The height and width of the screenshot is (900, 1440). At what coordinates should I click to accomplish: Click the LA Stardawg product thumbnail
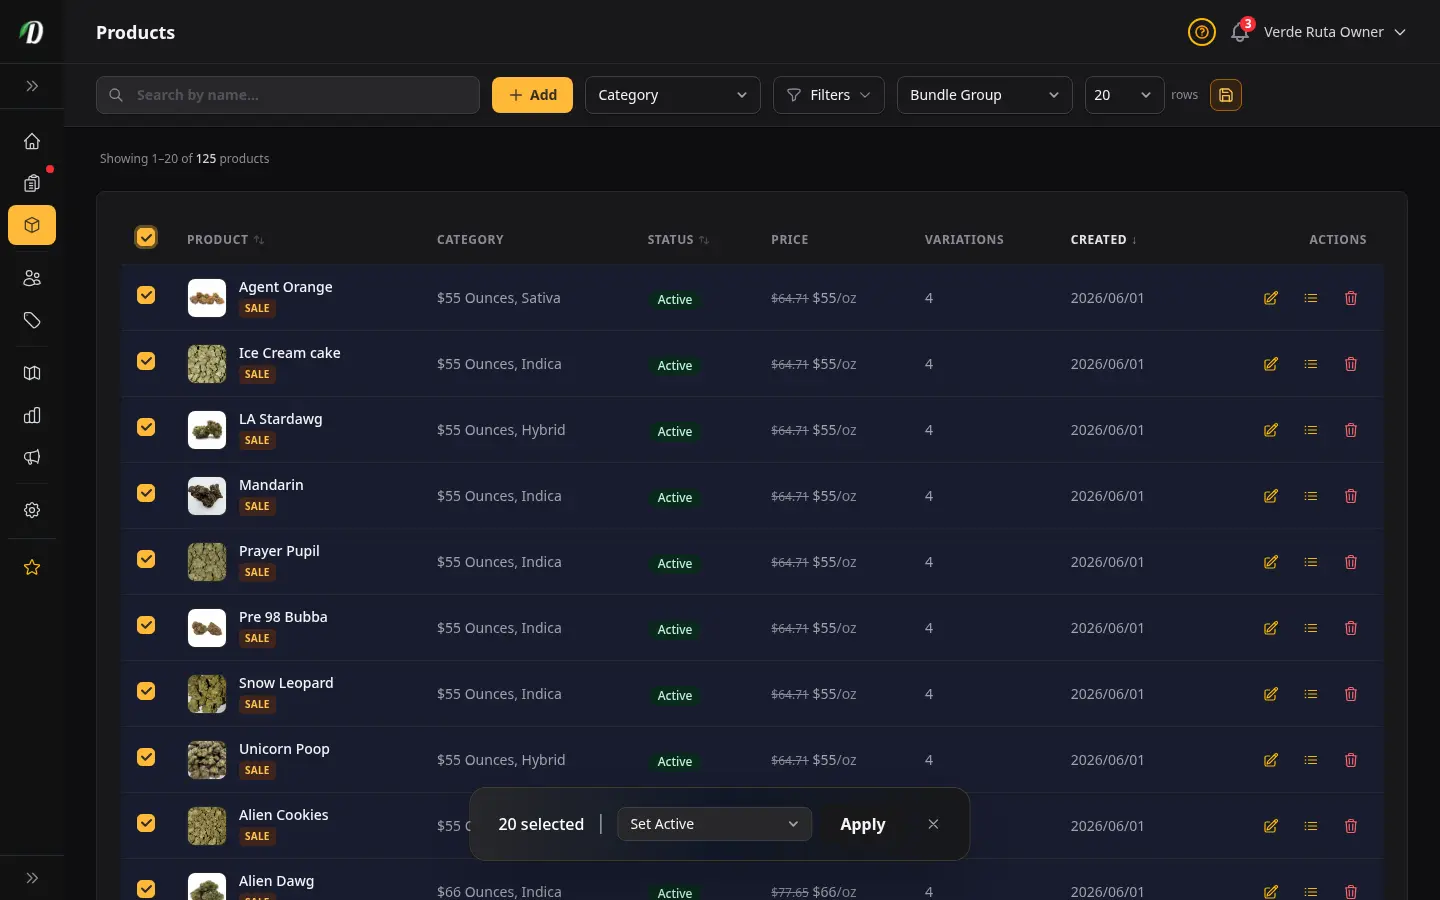pyautogui.click(x=207, y=430)
